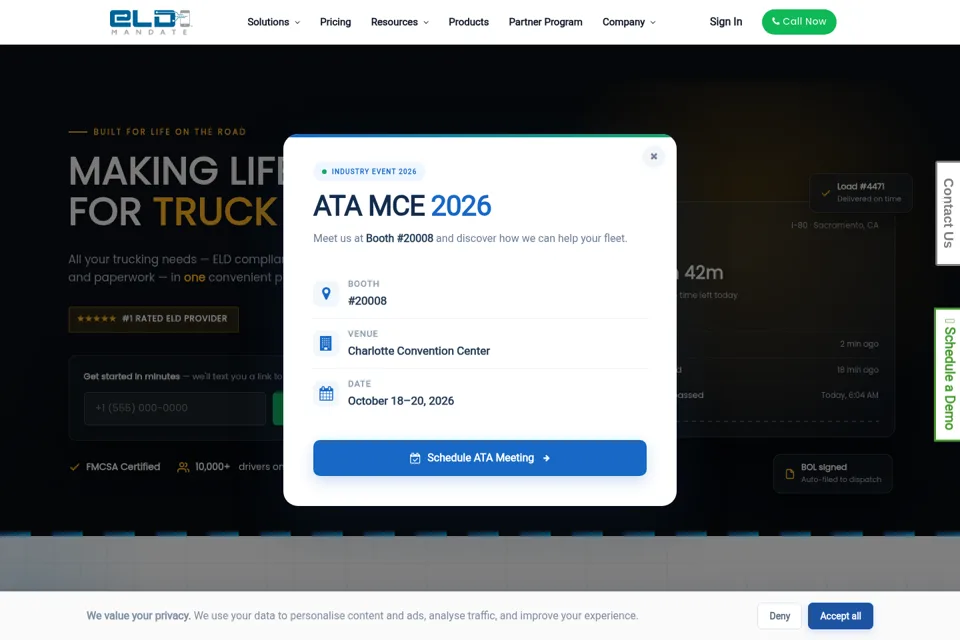Click the Load #4471 checkmark icon
Screen dimensions: 960x640
click(x=826, y=193)
